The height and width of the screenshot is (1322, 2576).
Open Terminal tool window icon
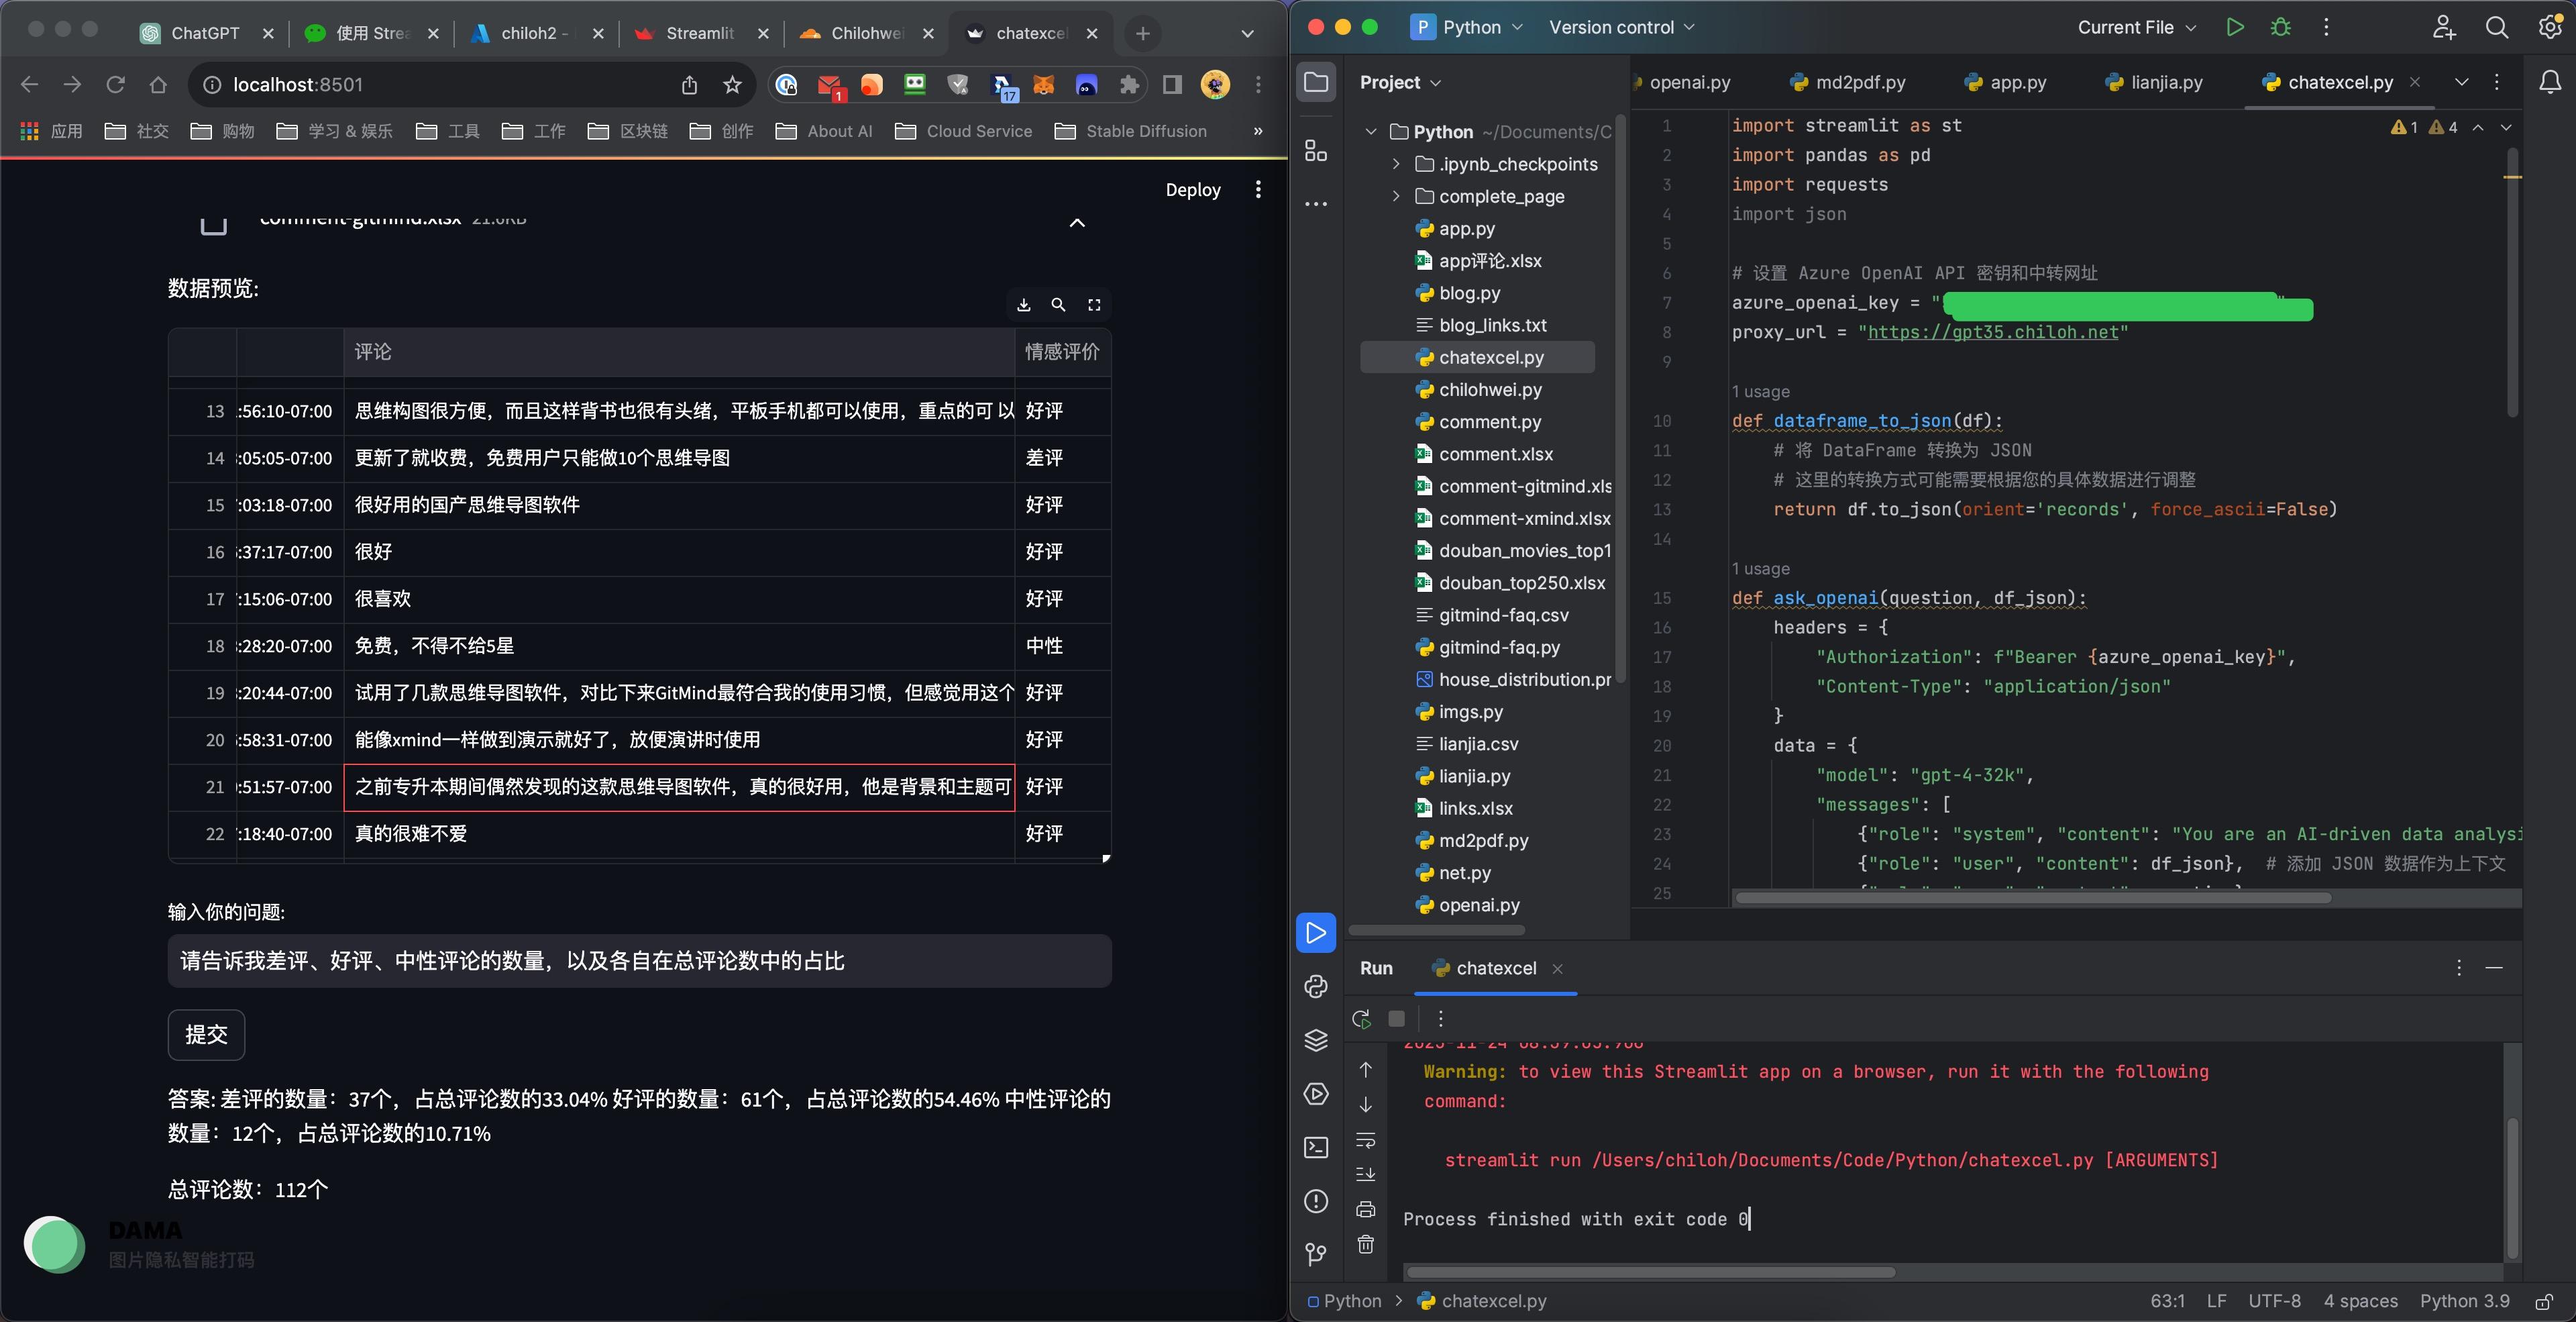[1316, 1147]
